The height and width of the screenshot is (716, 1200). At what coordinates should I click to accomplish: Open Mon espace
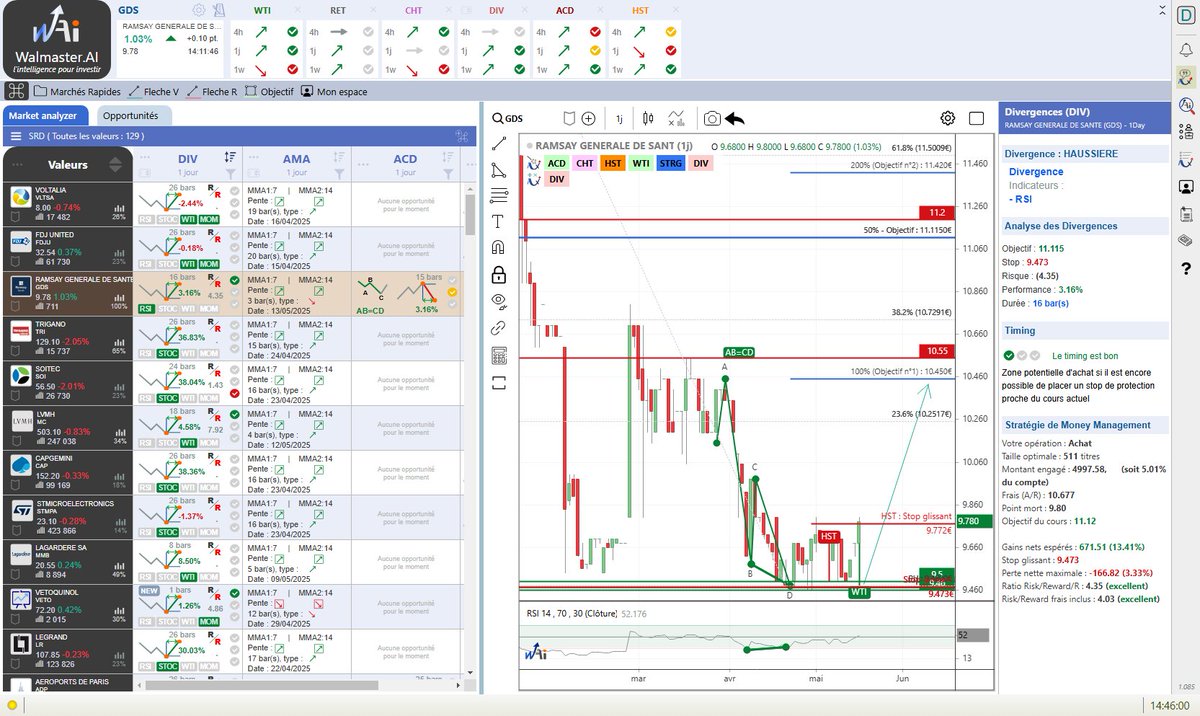click(334, 92)
